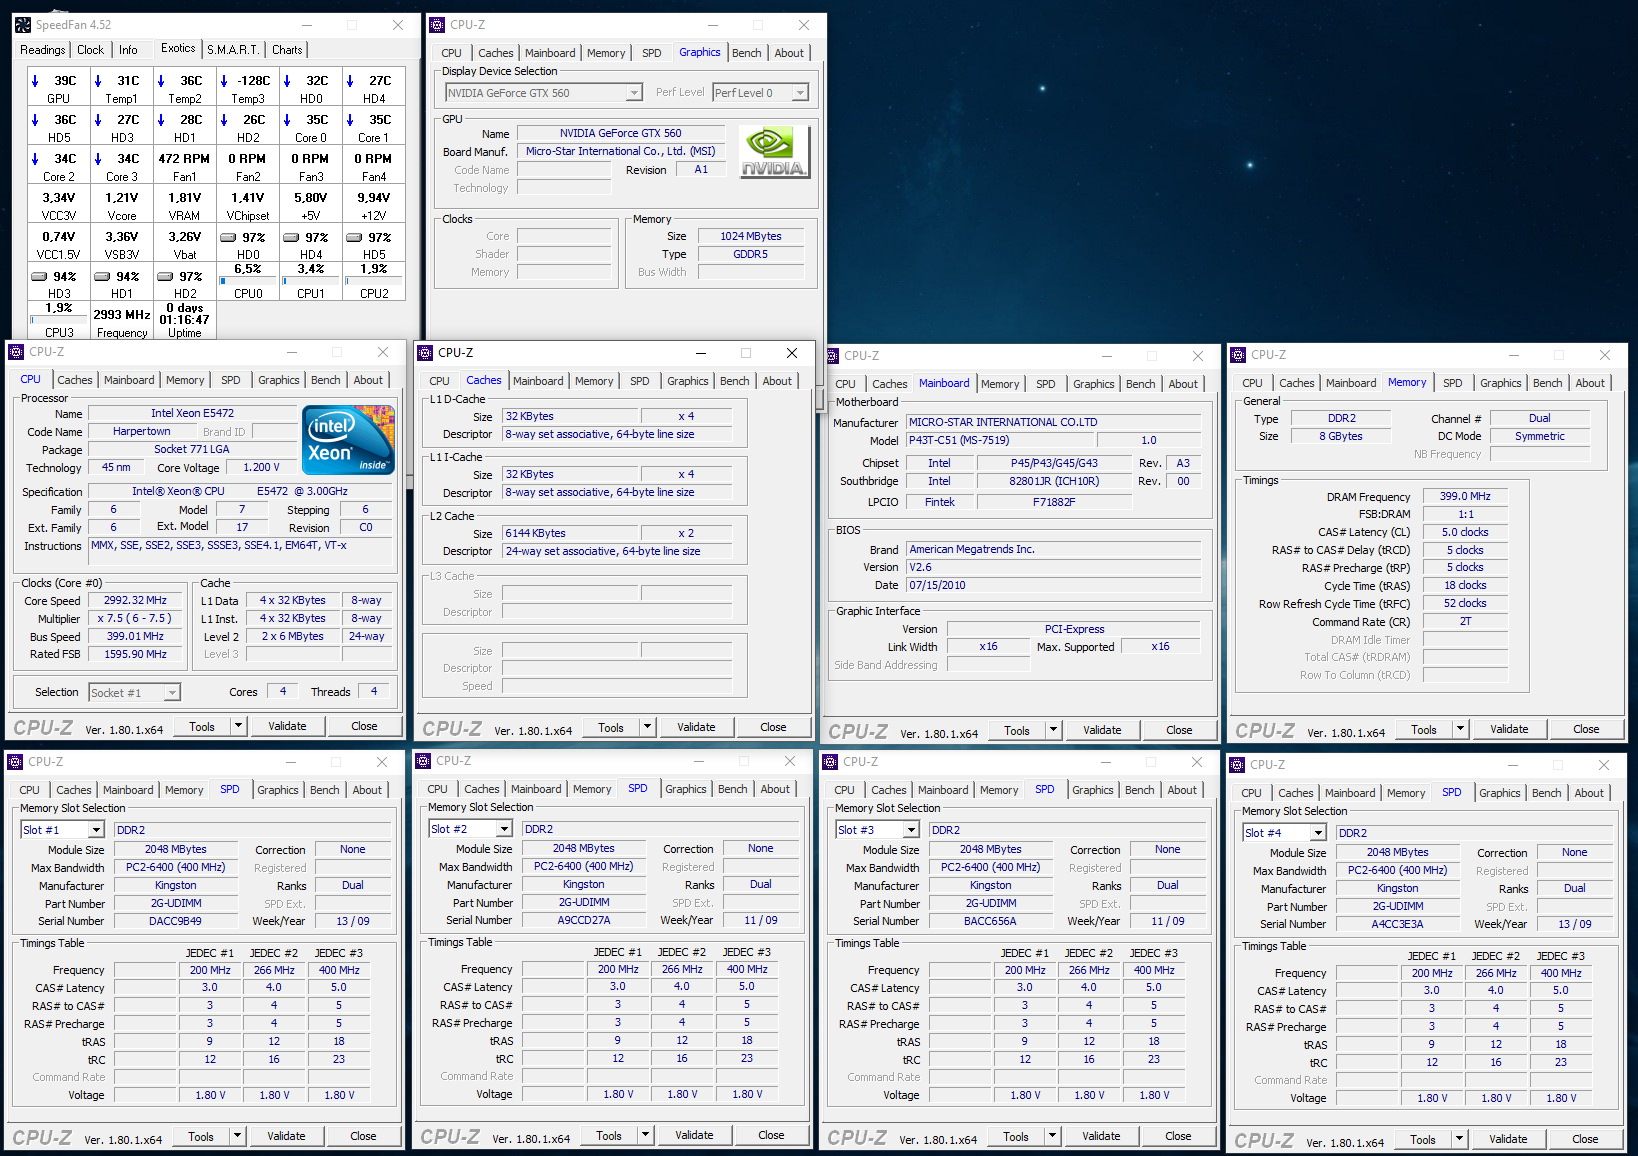Click the title icon of CPU-Z Caches window
Image resolution: width=1638 pixels, height=1156 pixels.
(x=425, y=353)
